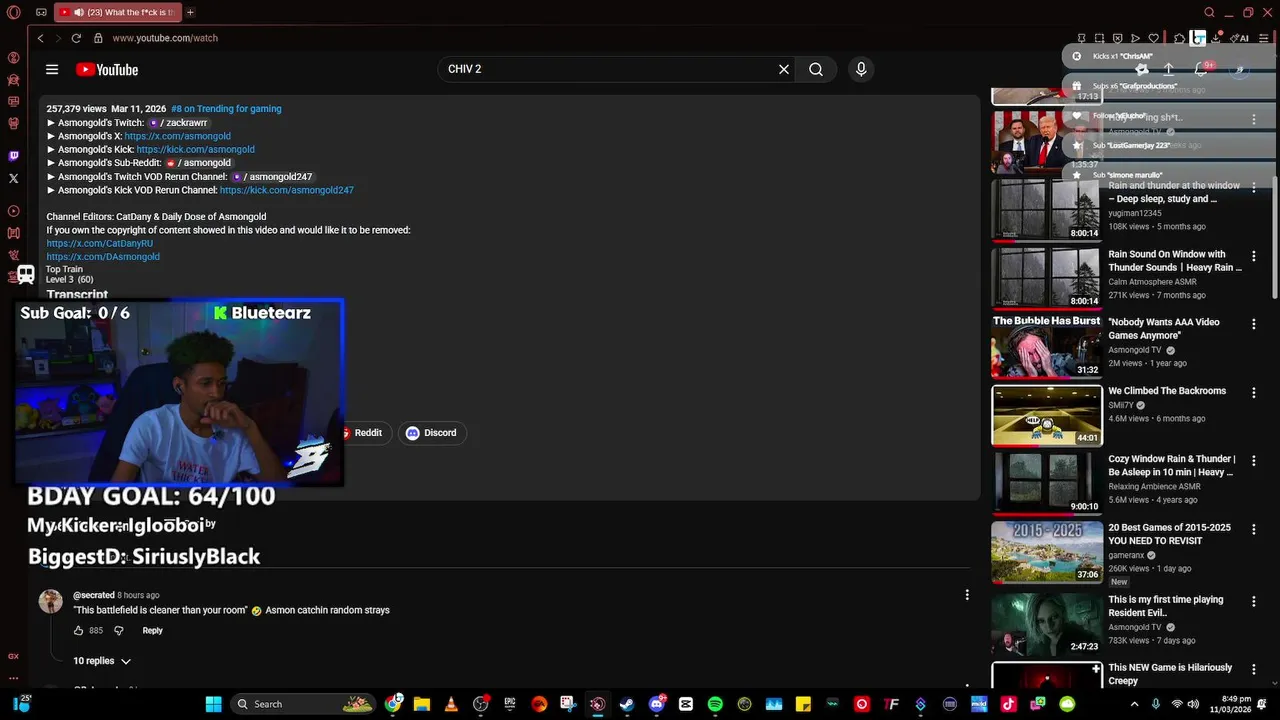This screenshot has height=720, width=1280.
Task: Open Spotify from the taskbar
Action: pyautogui.click(x=715, y=704)
